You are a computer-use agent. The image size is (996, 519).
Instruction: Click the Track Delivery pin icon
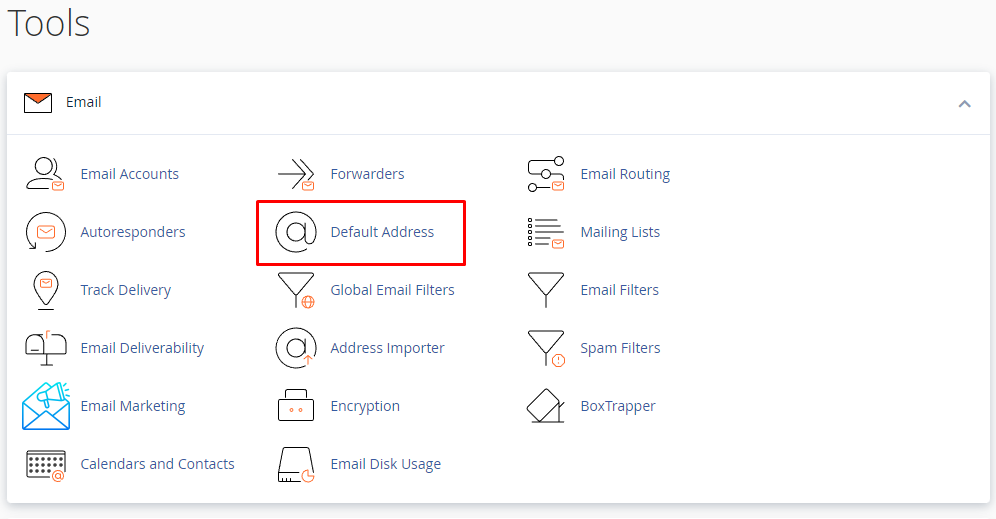(45, 290)
